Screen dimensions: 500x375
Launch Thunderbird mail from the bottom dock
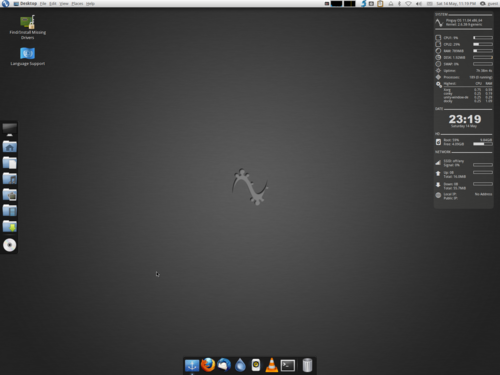click(224, 365)
